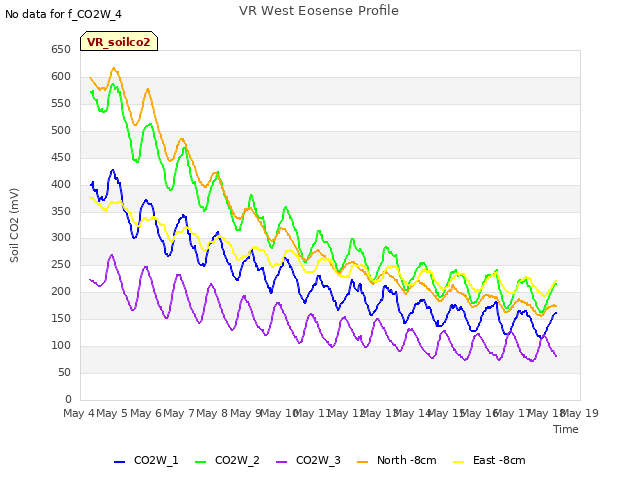This screenshot has height=480, width=640.
Task: Click the VR_soilco2 label box
Action: point(119,41)
